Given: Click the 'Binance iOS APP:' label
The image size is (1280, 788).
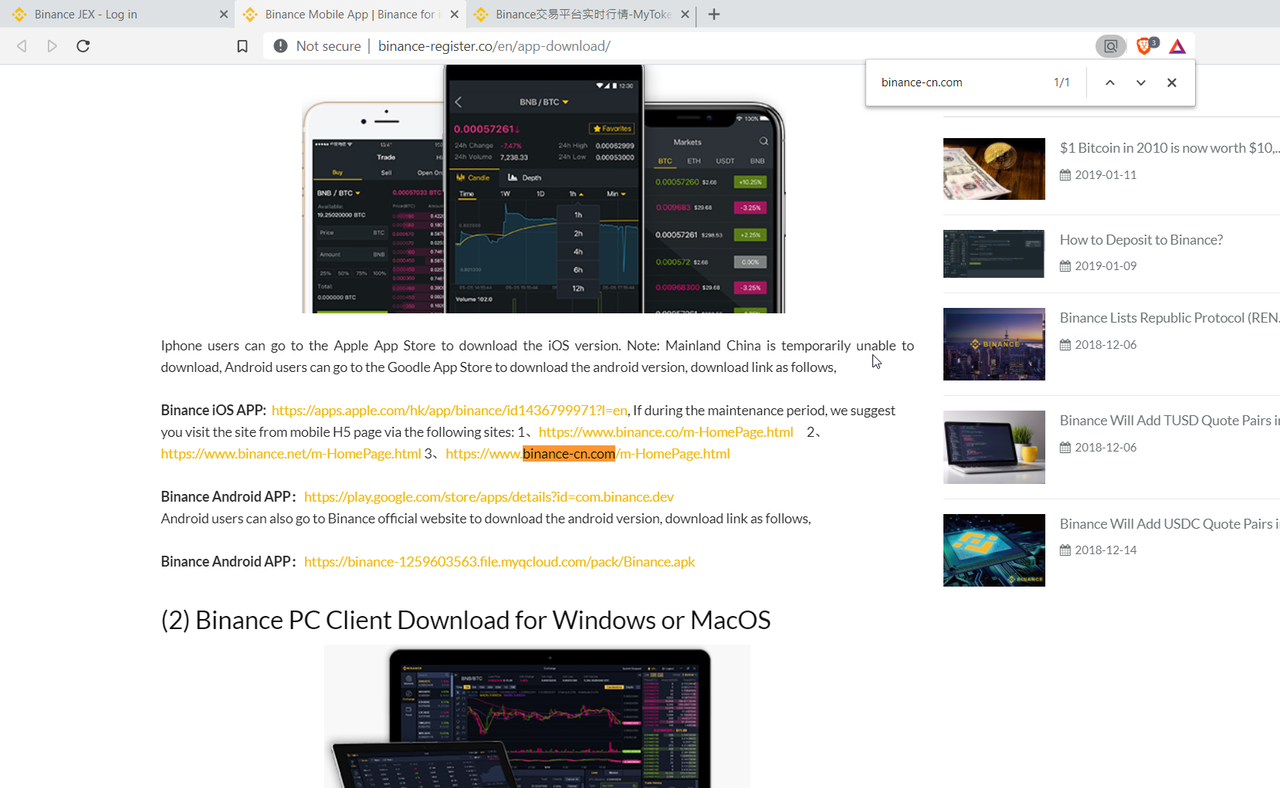Looking at the screenshot, I should [x=214, y=410].
